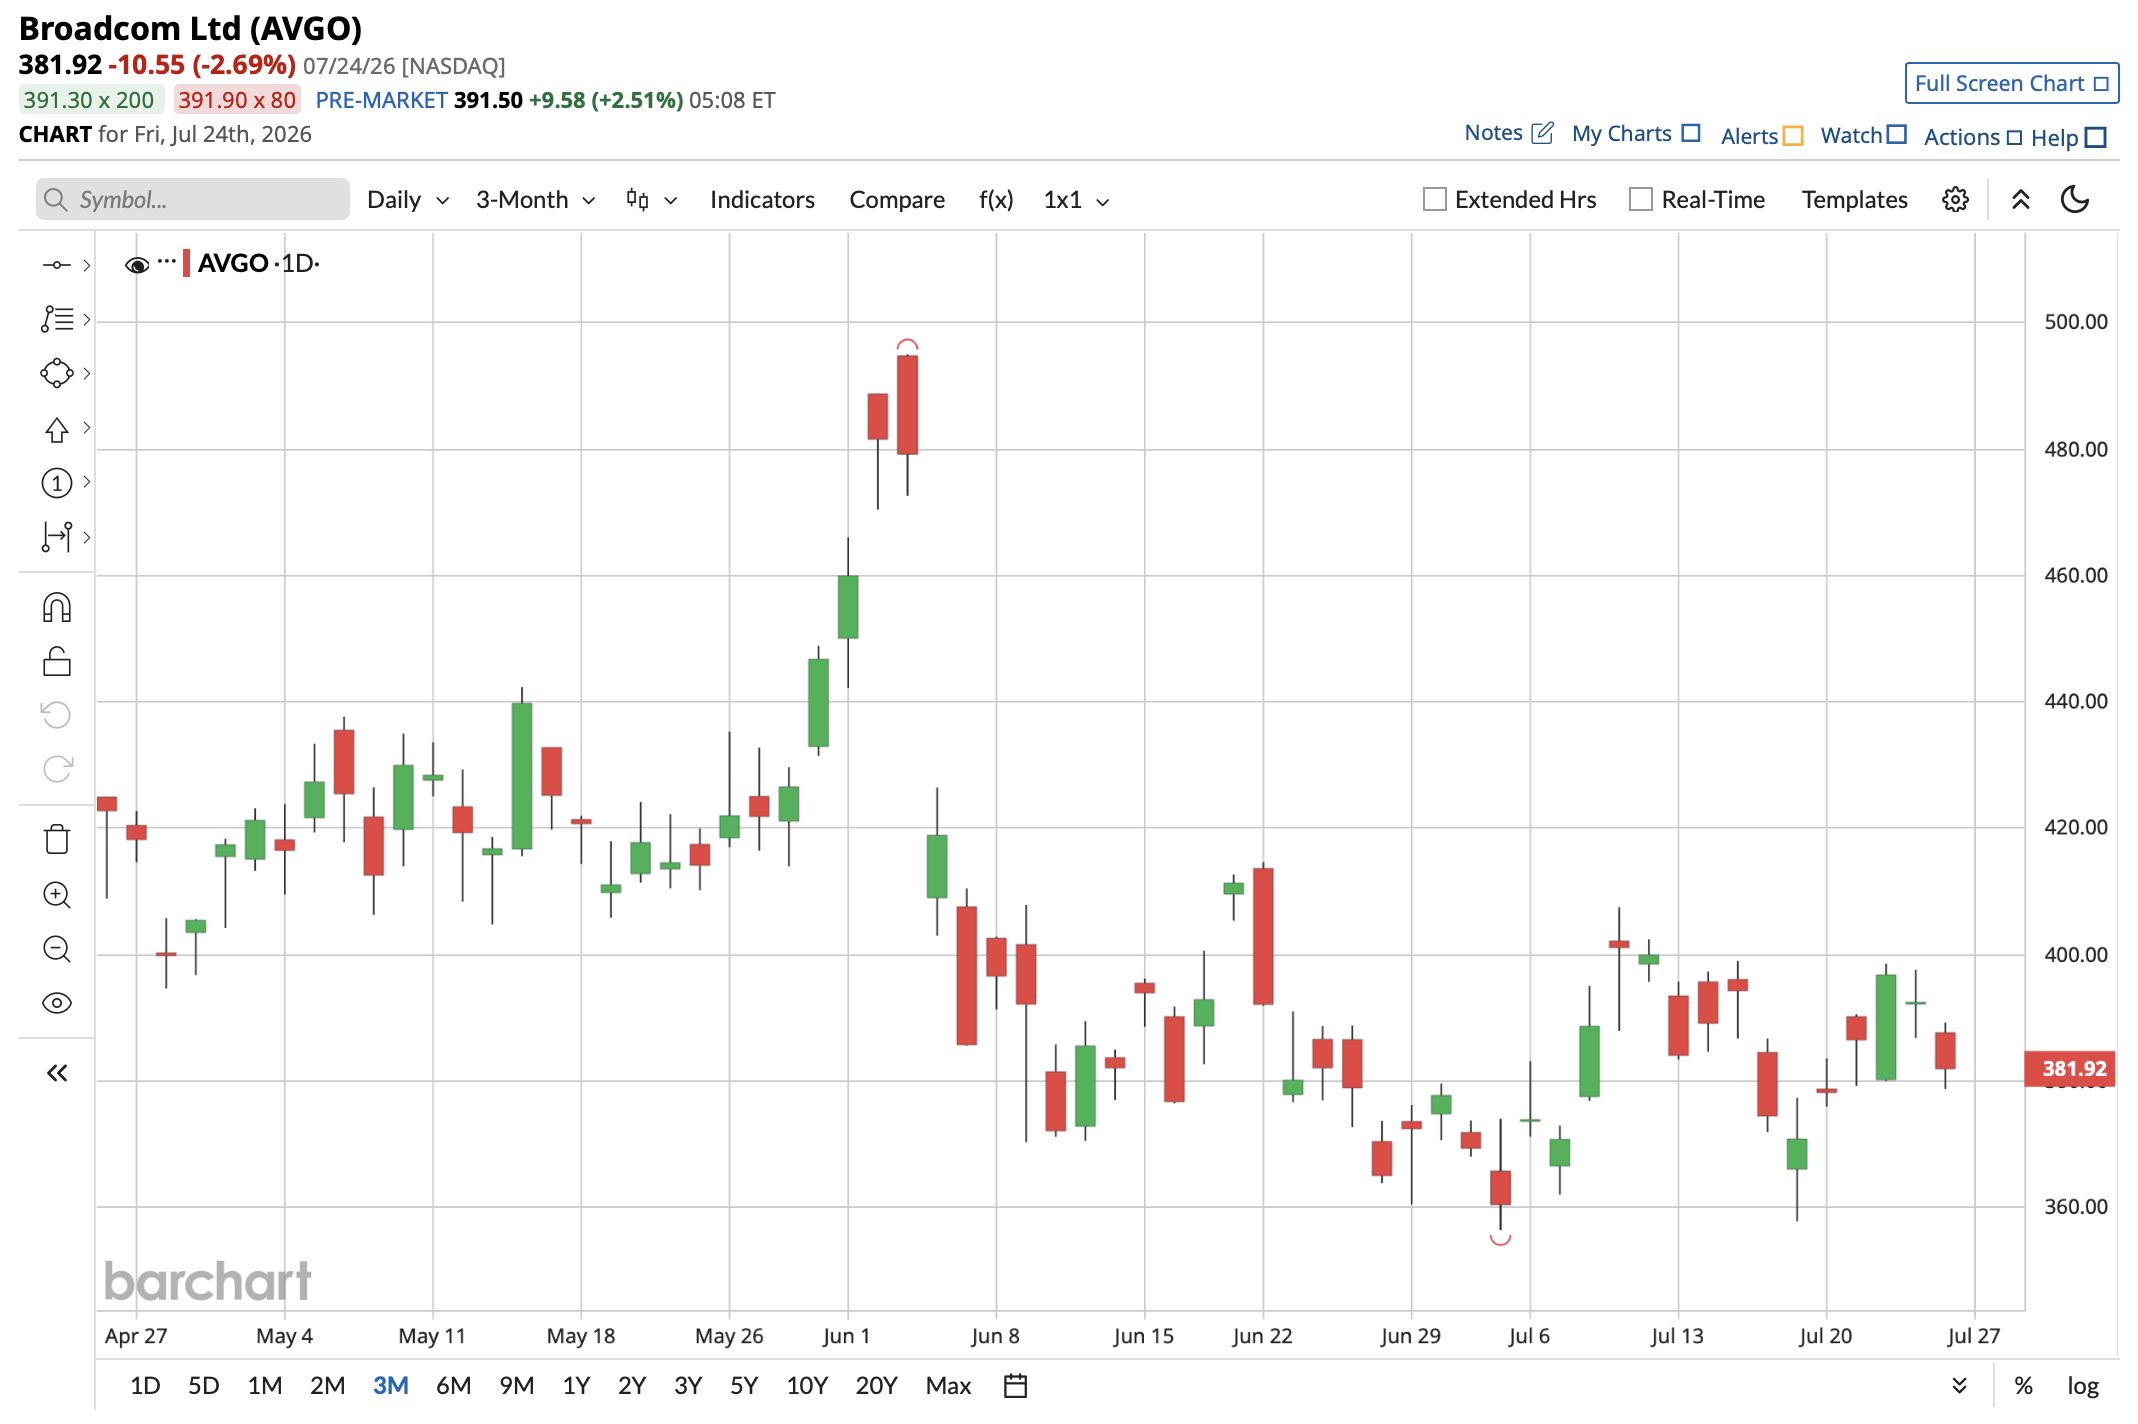
Task: Collapse the chart header with double chevron
Action: click(x=2020, y=199)
